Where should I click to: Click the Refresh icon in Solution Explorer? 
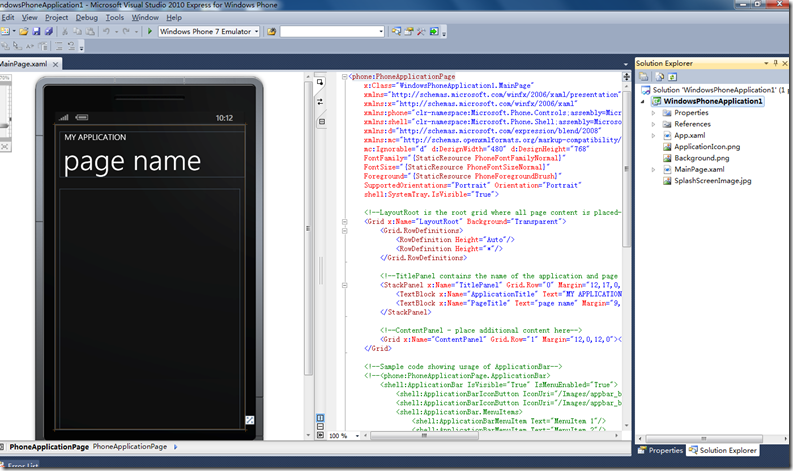pos(672,77)
